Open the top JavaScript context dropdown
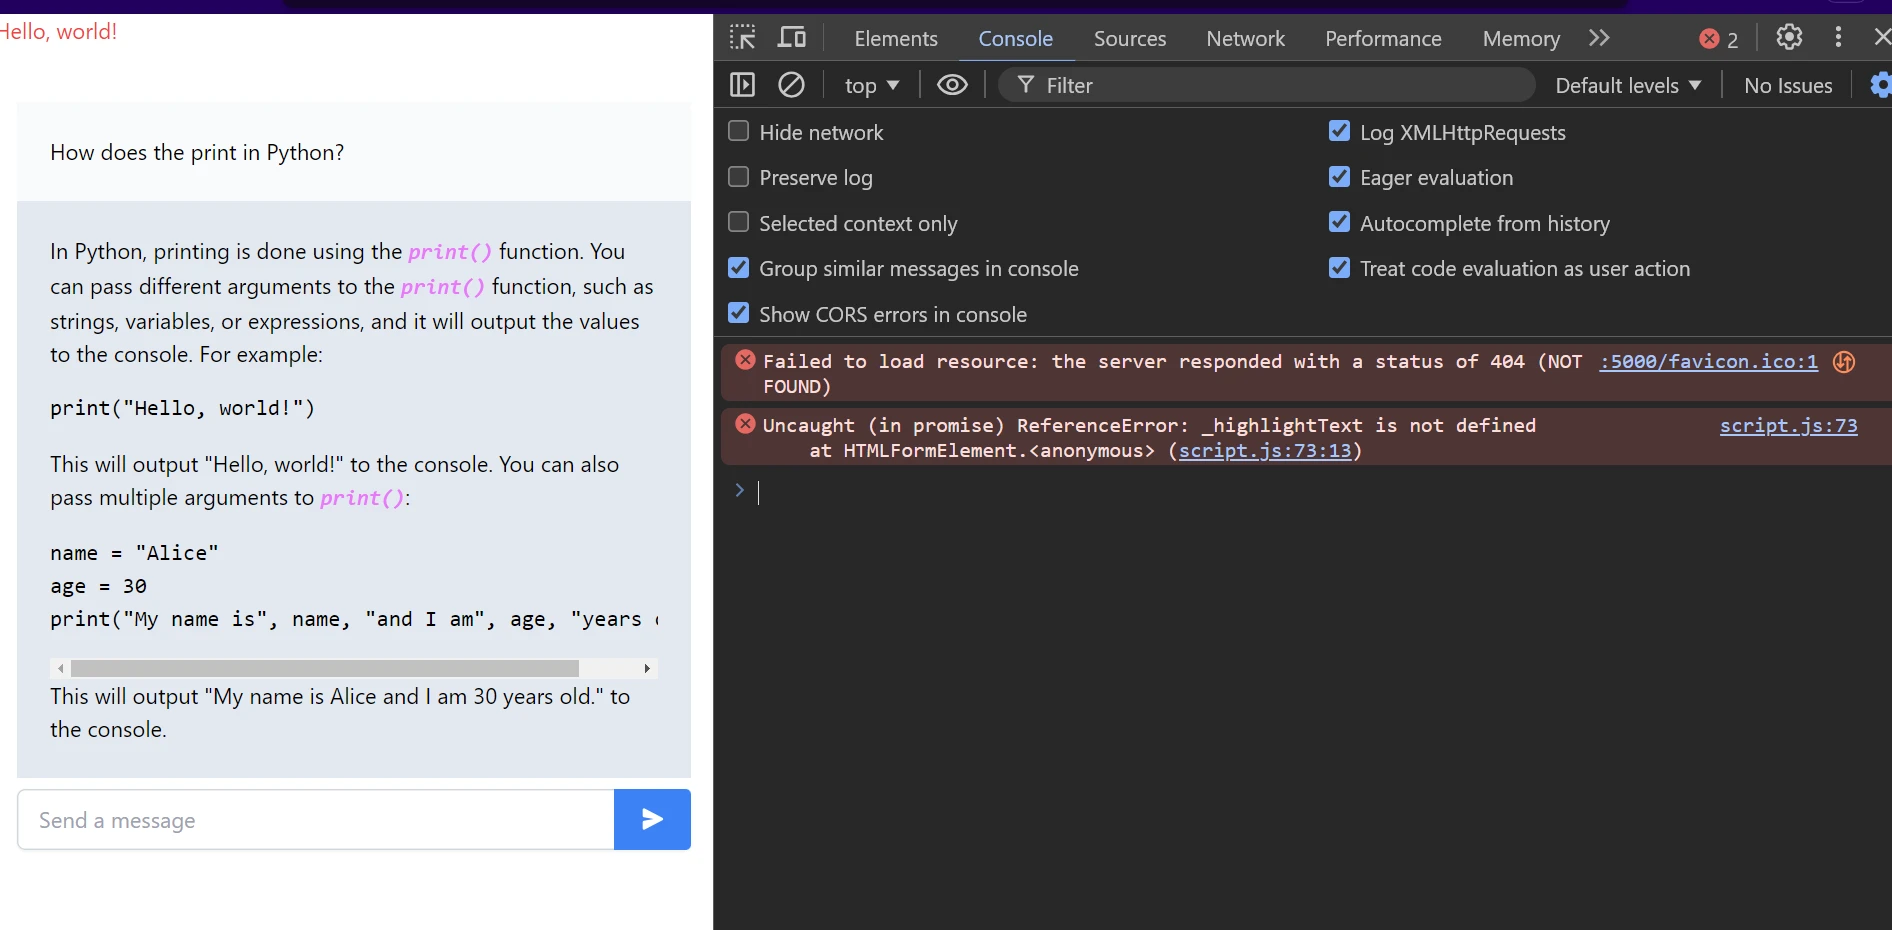Screen dimensions: 1892x930 pos(871,86)
